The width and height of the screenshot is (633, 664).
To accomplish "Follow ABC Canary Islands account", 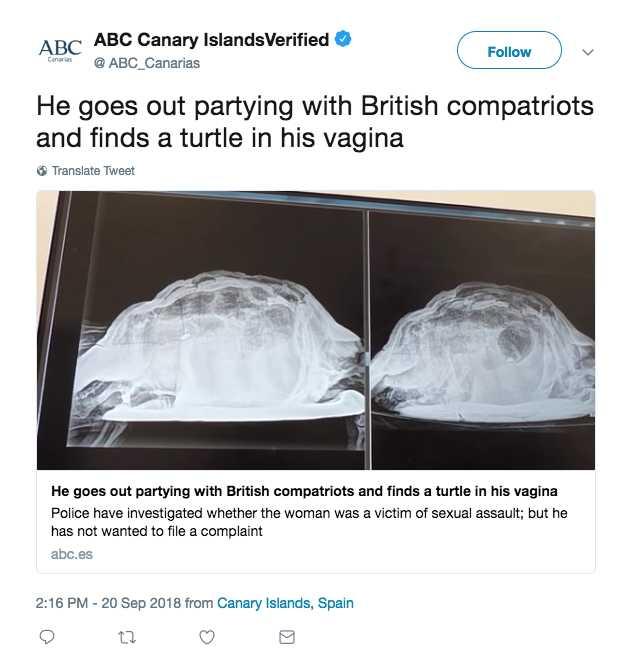I will pyautogui.click(x=509, y=51).
